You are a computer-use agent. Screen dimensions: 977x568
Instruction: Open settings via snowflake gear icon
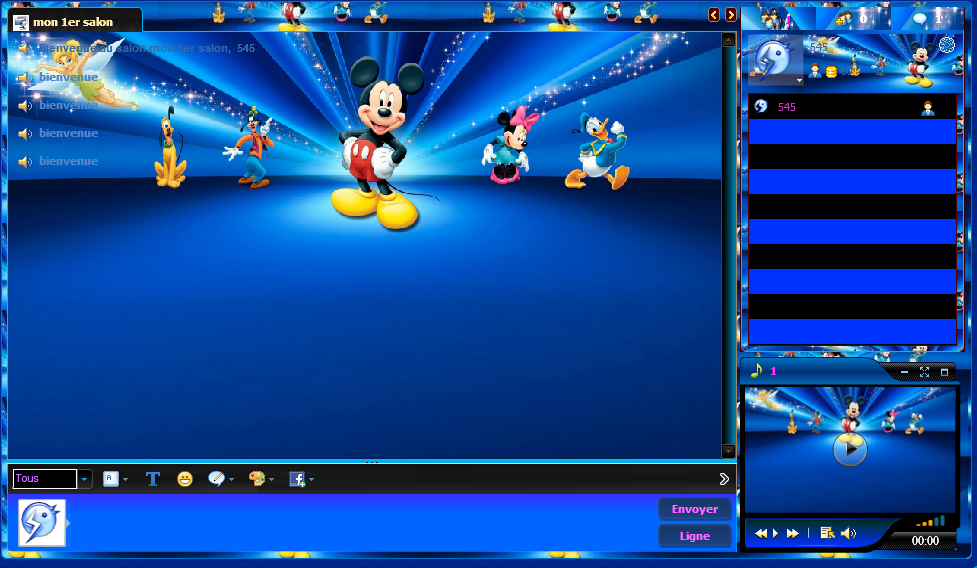tap(947, 45)
